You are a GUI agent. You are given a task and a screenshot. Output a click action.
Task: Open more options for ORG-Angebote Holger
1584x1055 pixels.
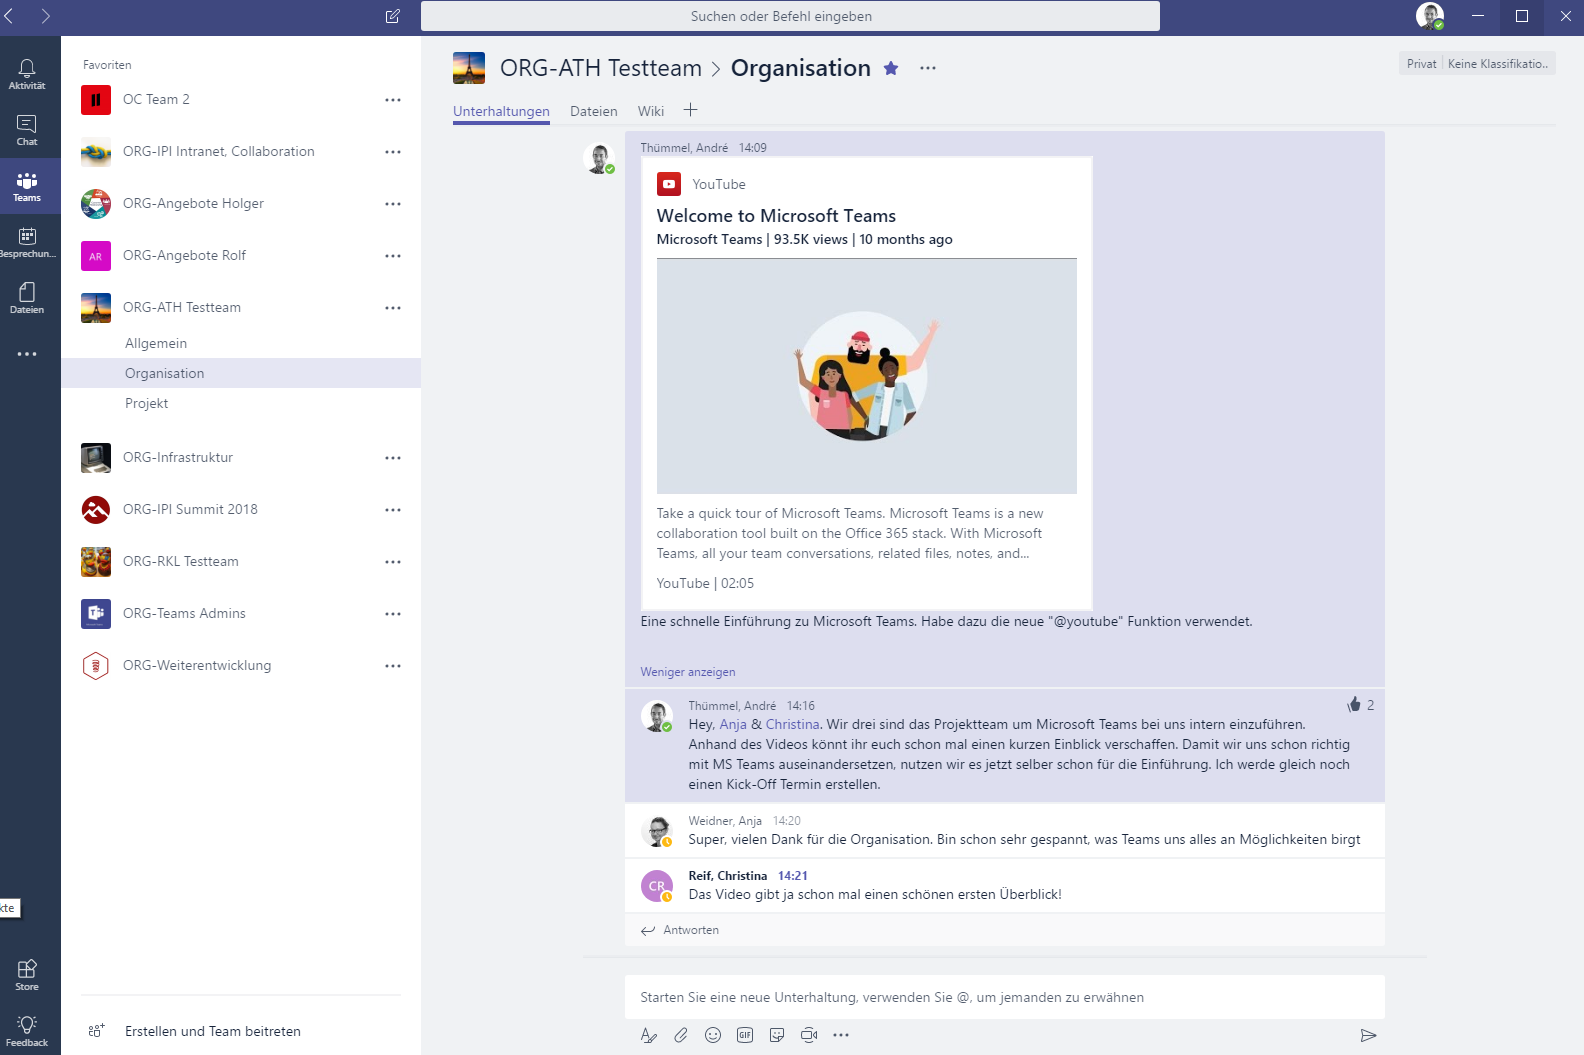[x=393, y=204]
